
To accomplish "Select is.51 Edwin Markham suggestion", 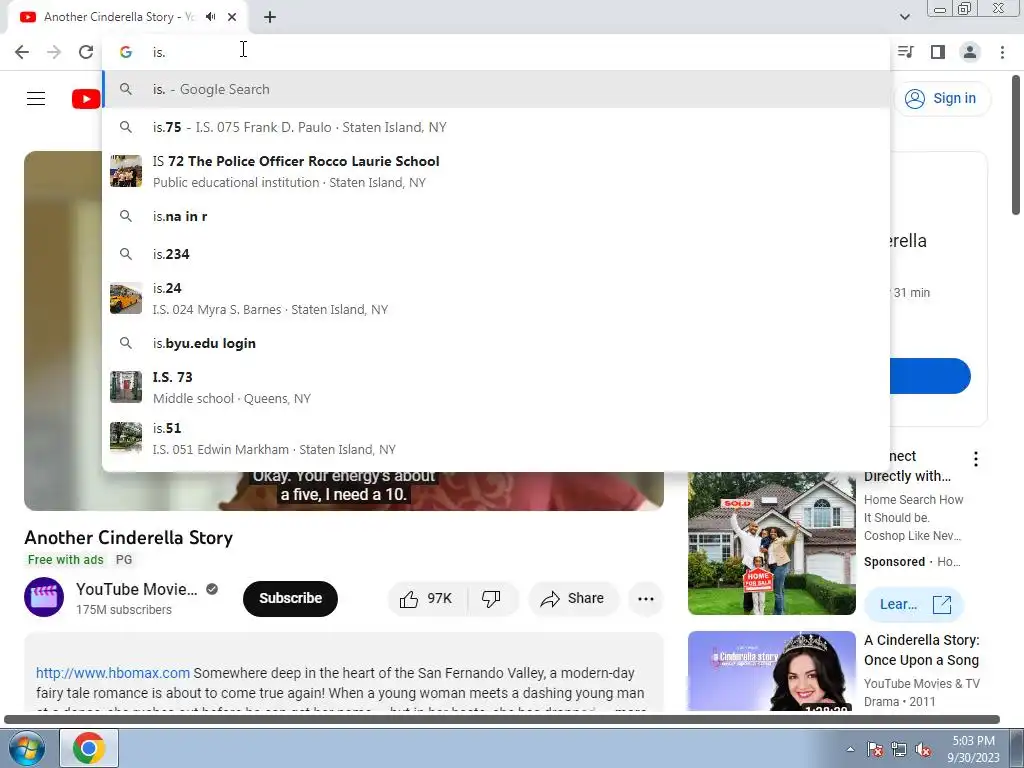I will [496, 438].
